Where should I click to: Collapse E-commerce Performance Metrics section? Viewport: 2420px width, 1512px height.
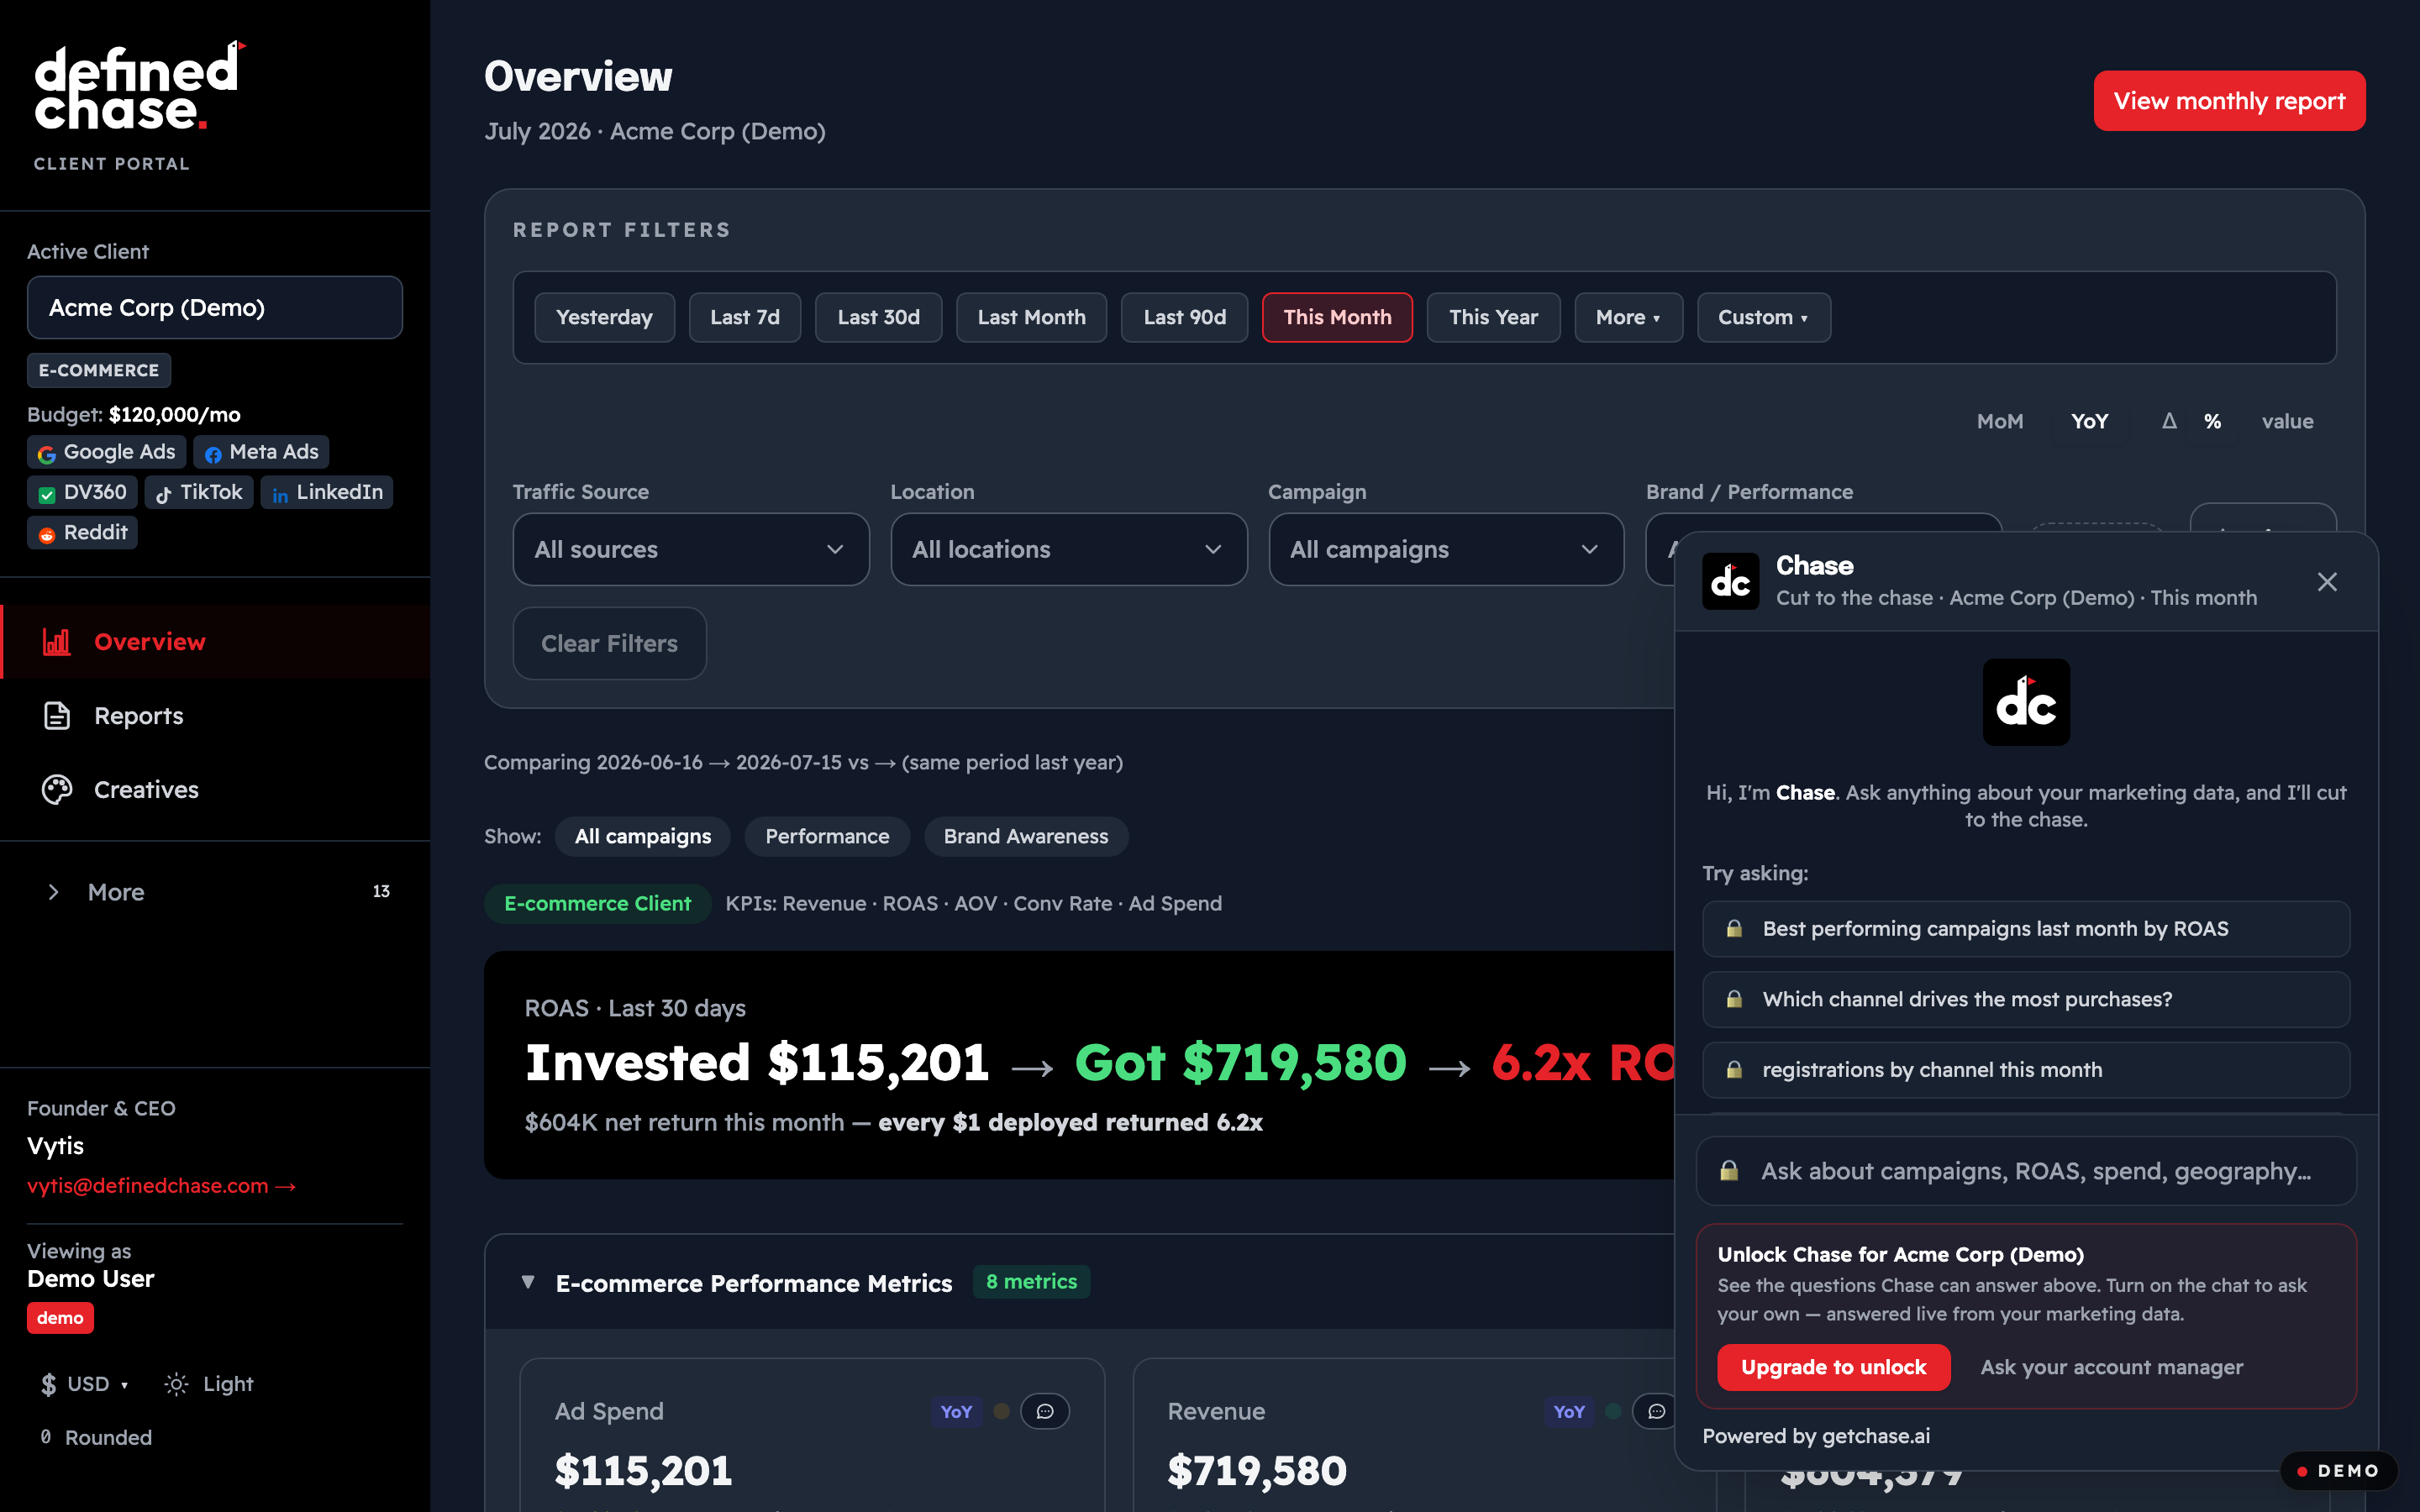point(528,1282)
